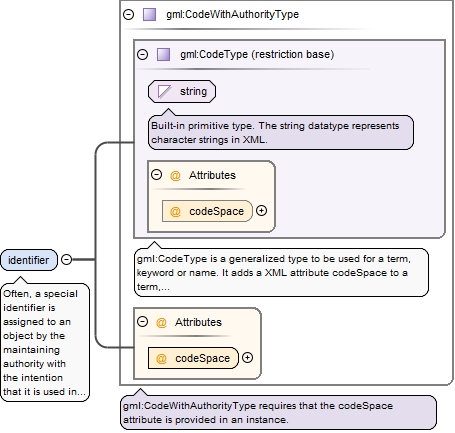Click the @ icon in lower codeSpace
The height and width of the screenshot is (433, 455).
click(x=161, y=358)
